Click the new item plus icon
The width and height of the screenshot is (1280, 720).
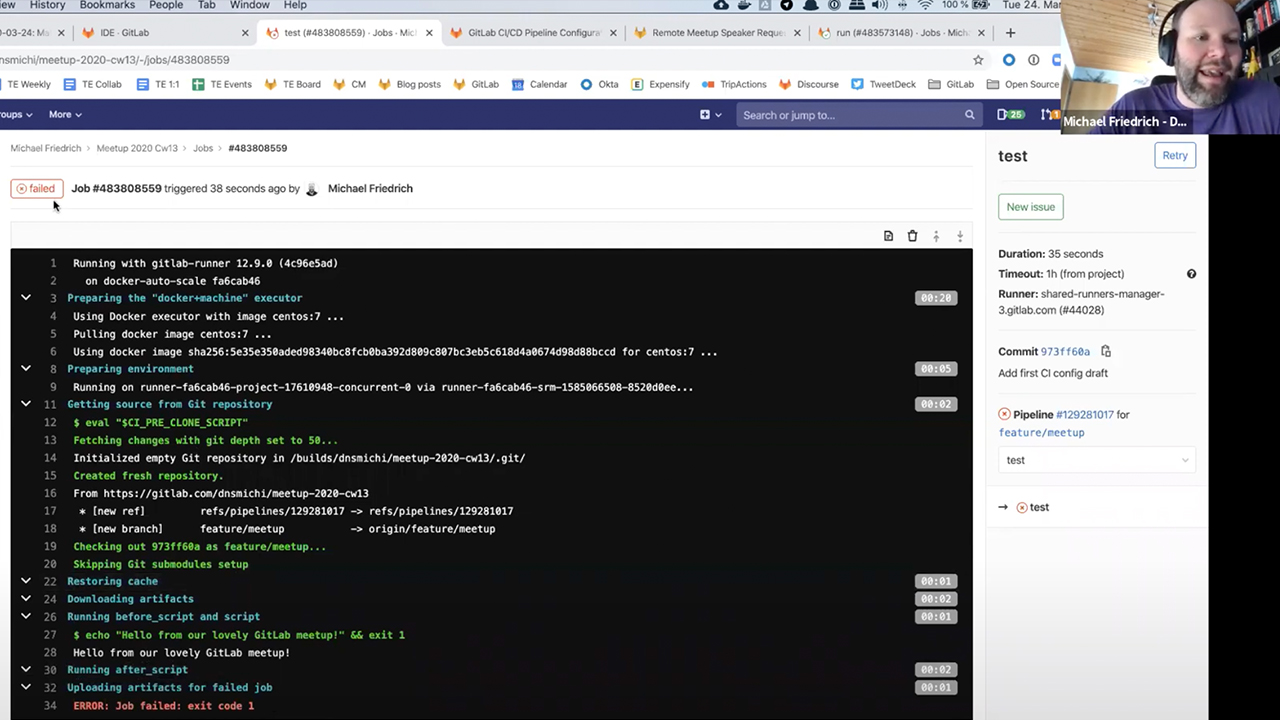(x=710, y=115)
